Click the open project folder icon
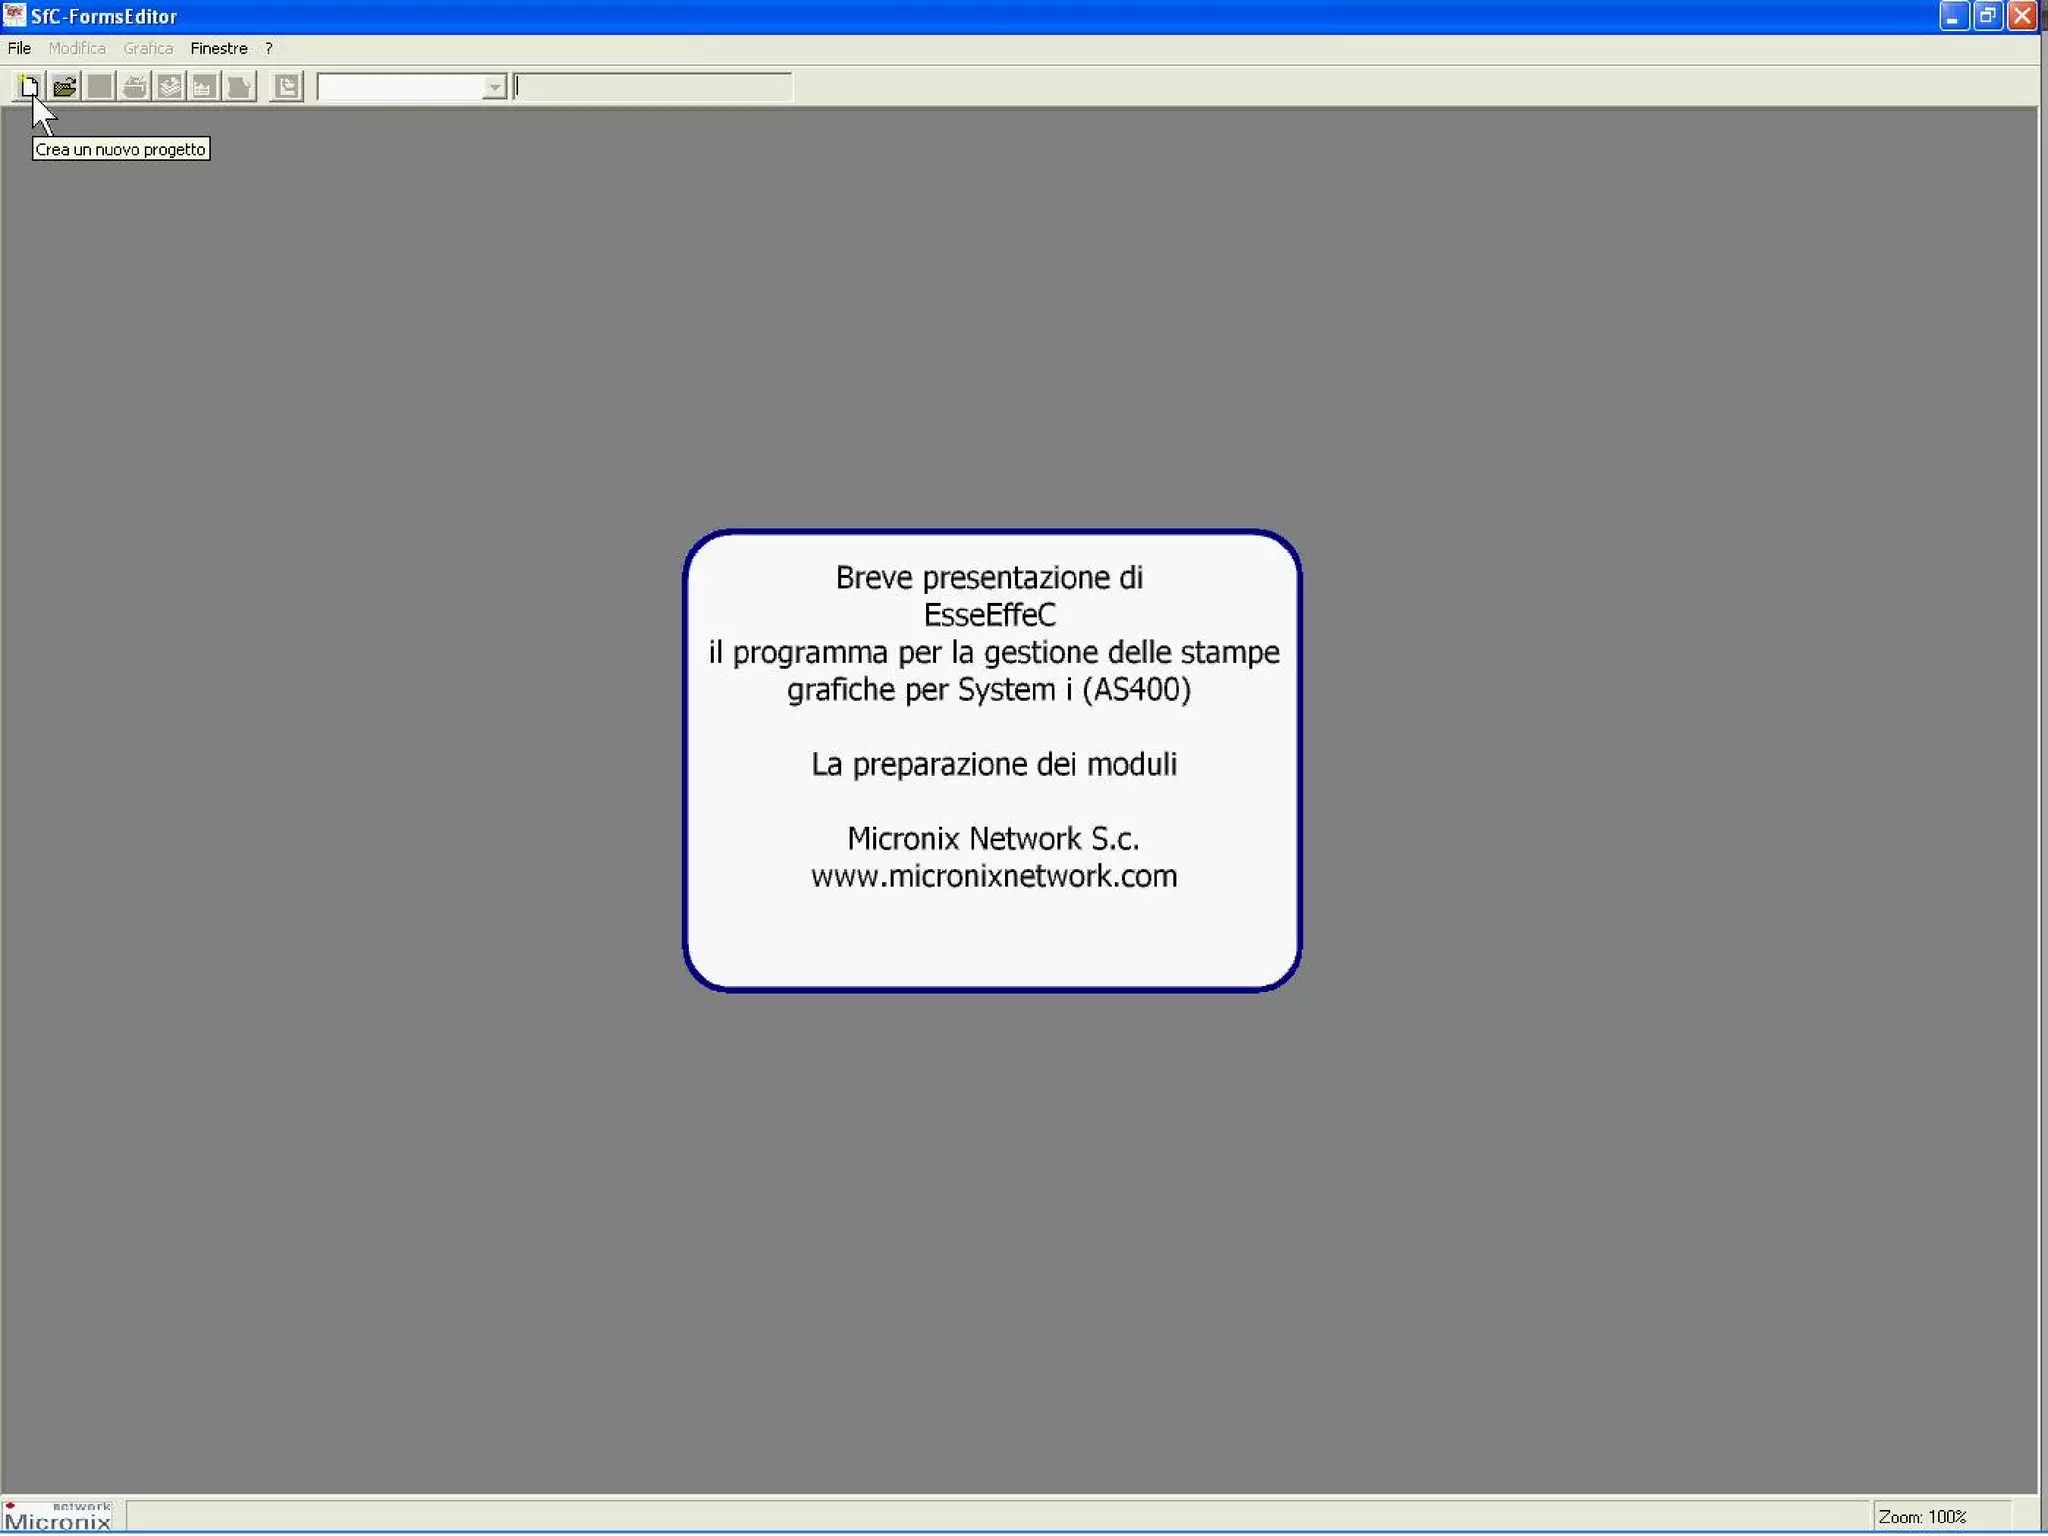Viewport: 2048px width, 1536px height. click(x=65, y=87)
